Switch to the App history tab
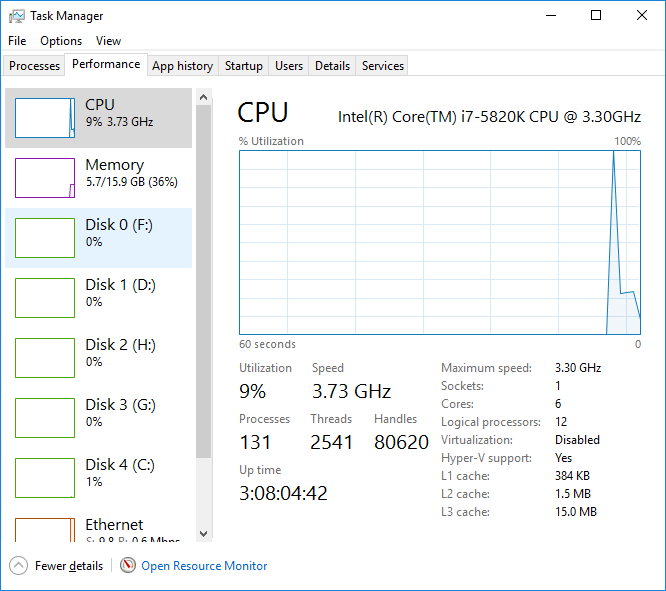 (183, 66)
